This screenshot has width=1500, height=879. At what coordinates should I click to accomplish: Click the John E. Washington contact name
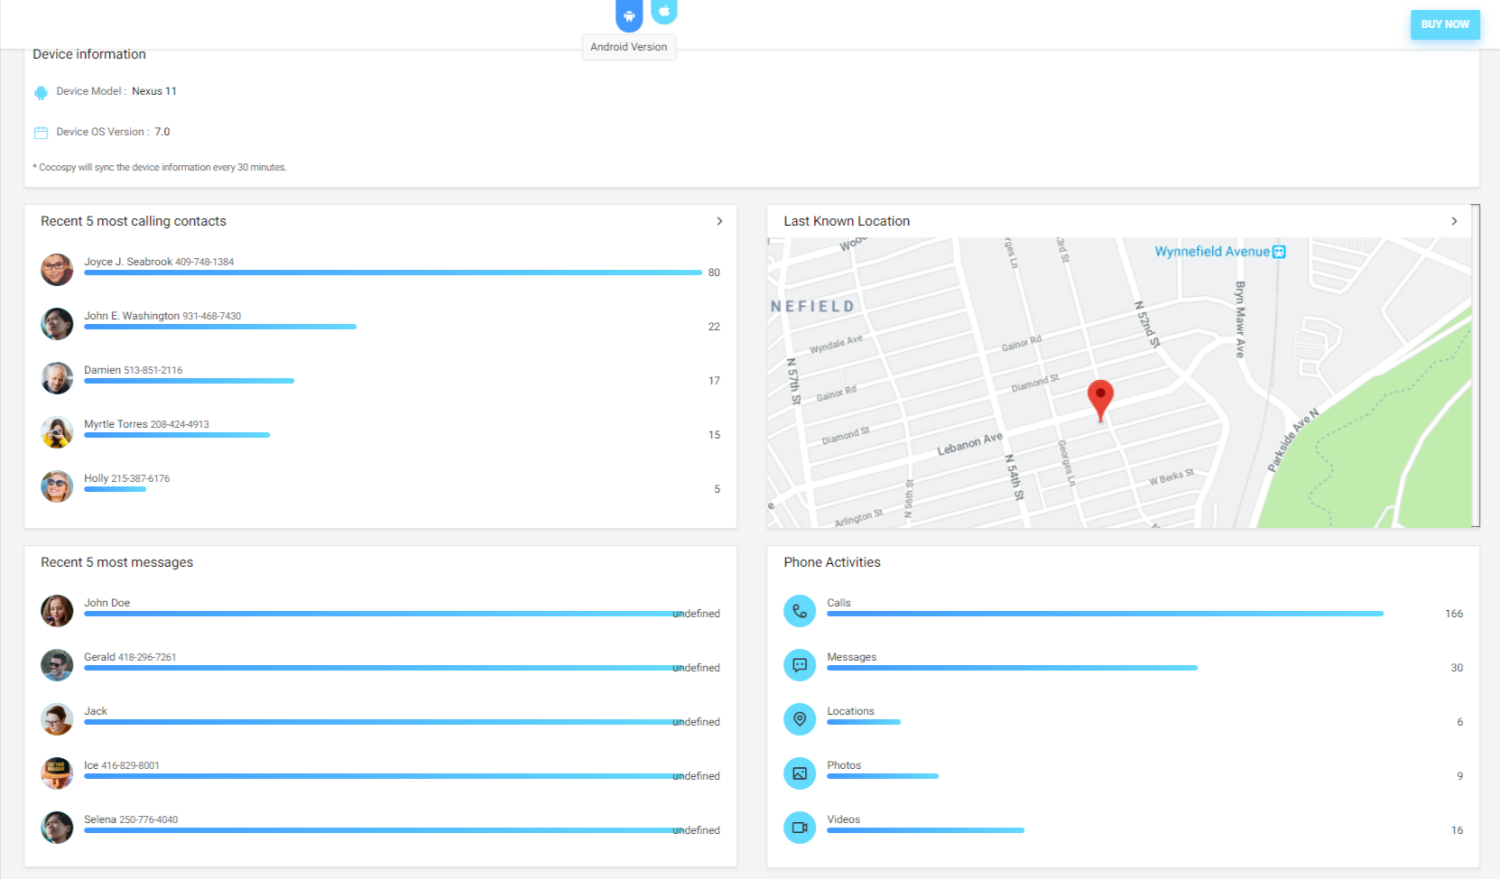point(132,316)
